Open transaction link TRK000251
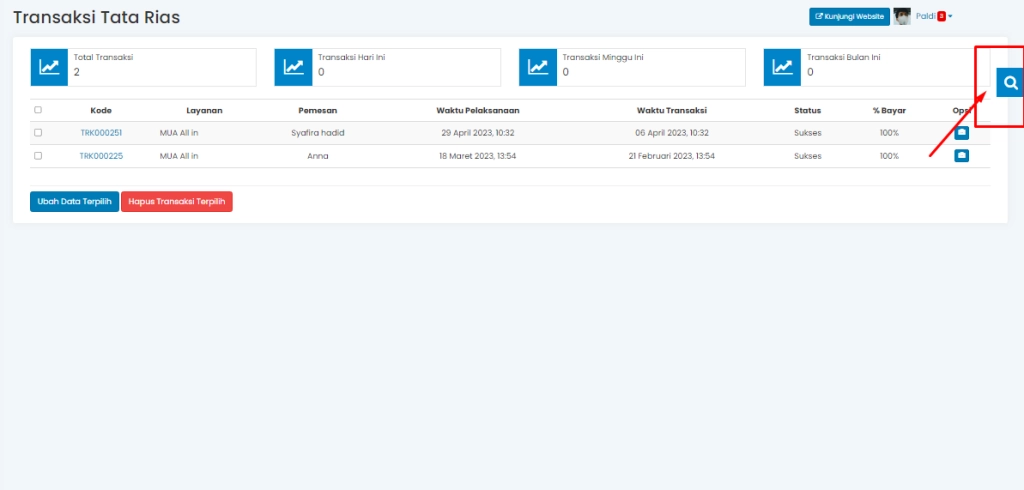This screenshot has width=1024, height=490. tap(101, 132)
